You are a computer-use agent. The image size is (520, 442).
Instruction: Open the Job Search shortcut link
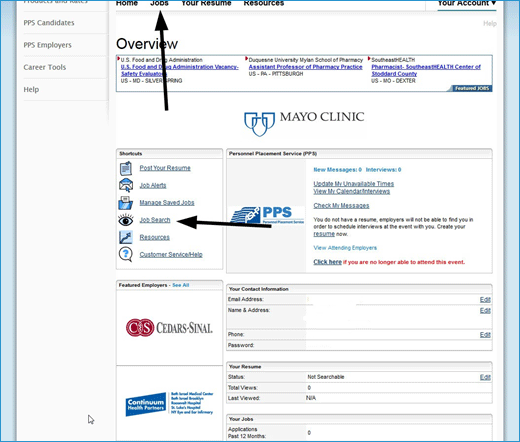155,220
